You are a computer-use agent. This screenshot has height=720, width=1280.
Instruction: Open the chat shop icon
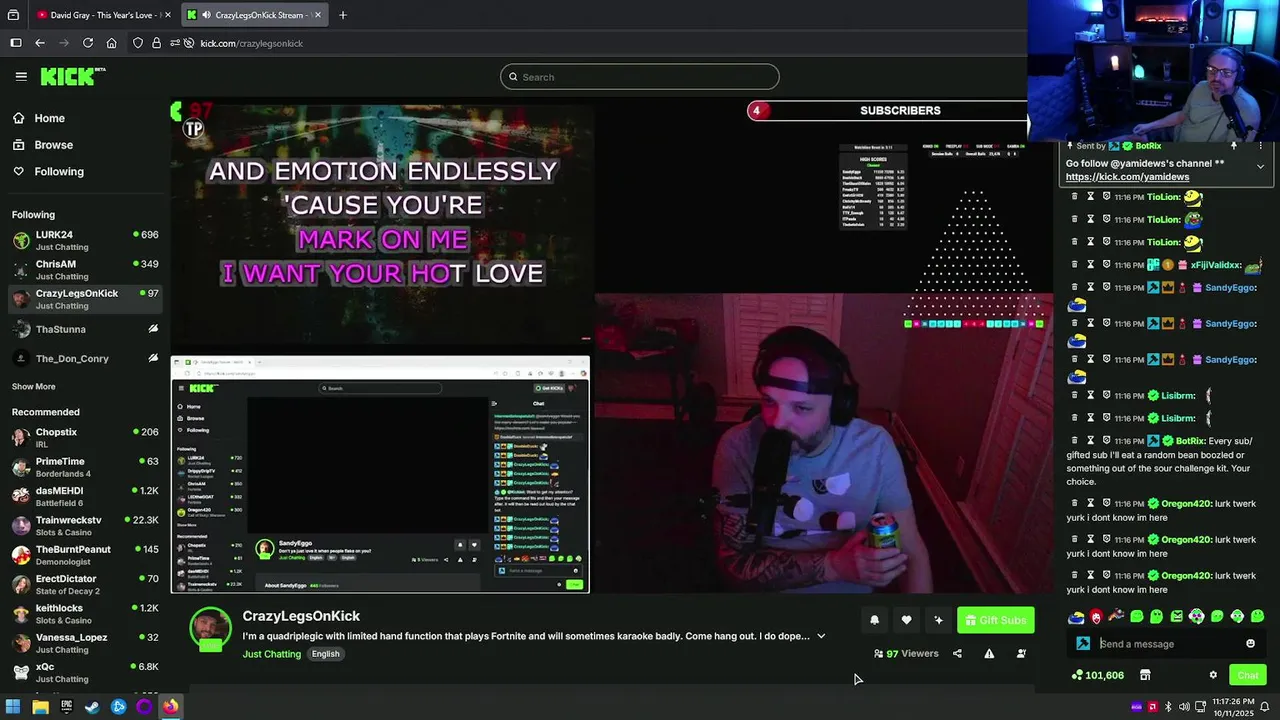1145,675
